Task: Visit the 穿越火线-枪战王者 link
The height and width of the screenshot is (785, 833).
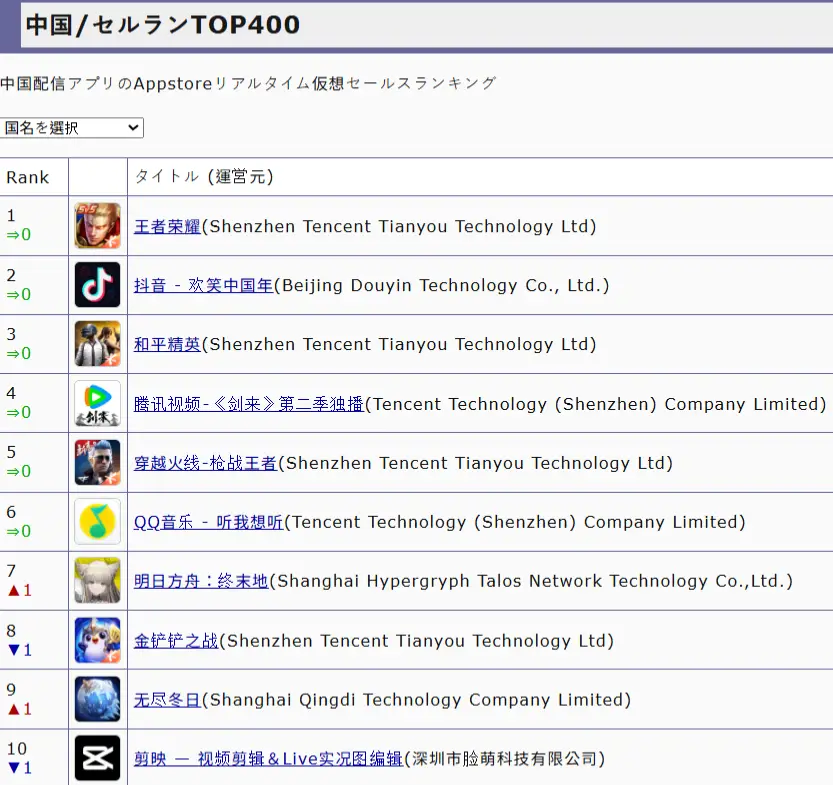Action: click(x=205, y=464)
